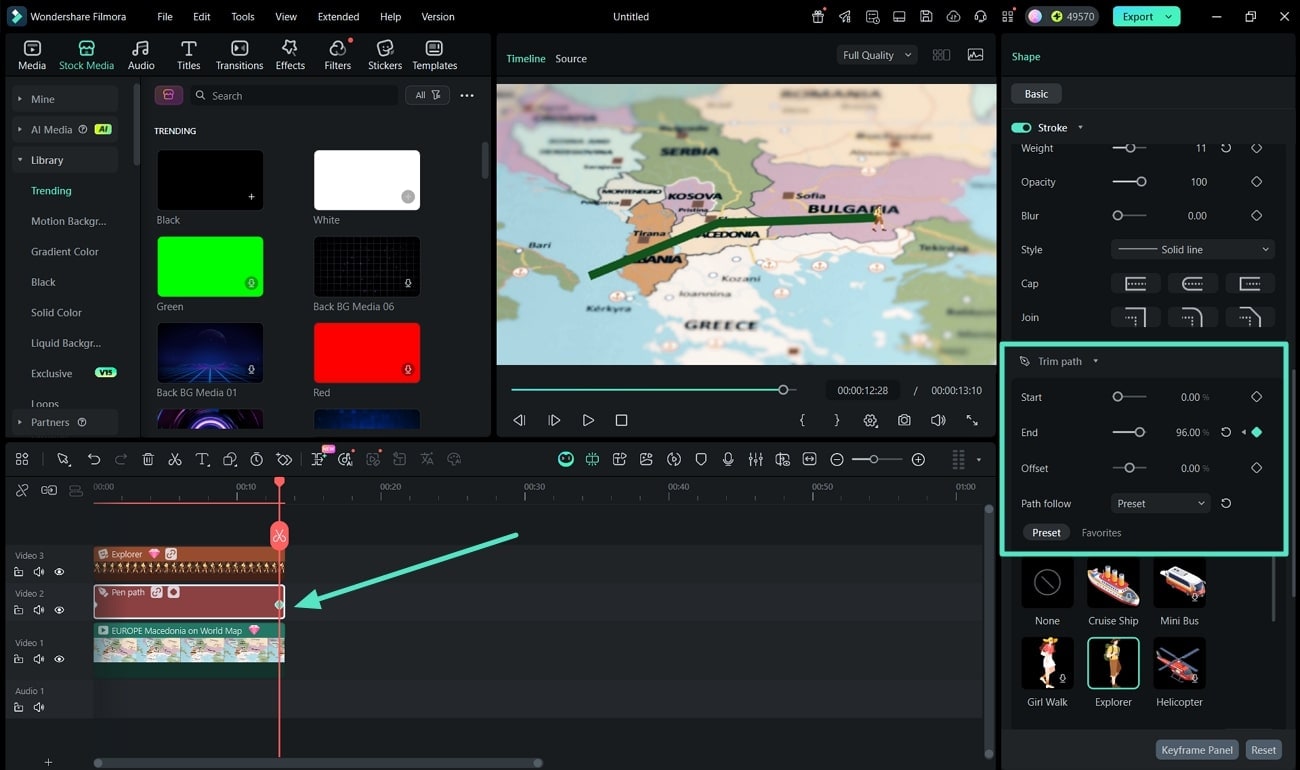Screen dimensions: 1300x770
Task: Open the Voiceover recording microphone tool
Action: pyautogui.click(x=728, y=458)
